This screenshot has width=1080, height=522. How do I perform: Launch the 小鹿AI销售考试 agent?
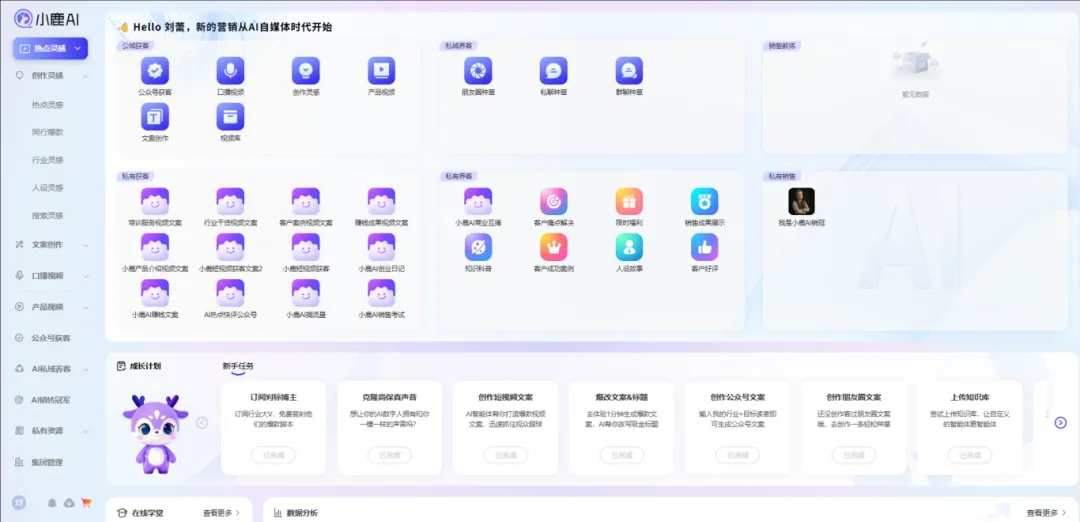[381, 293]
